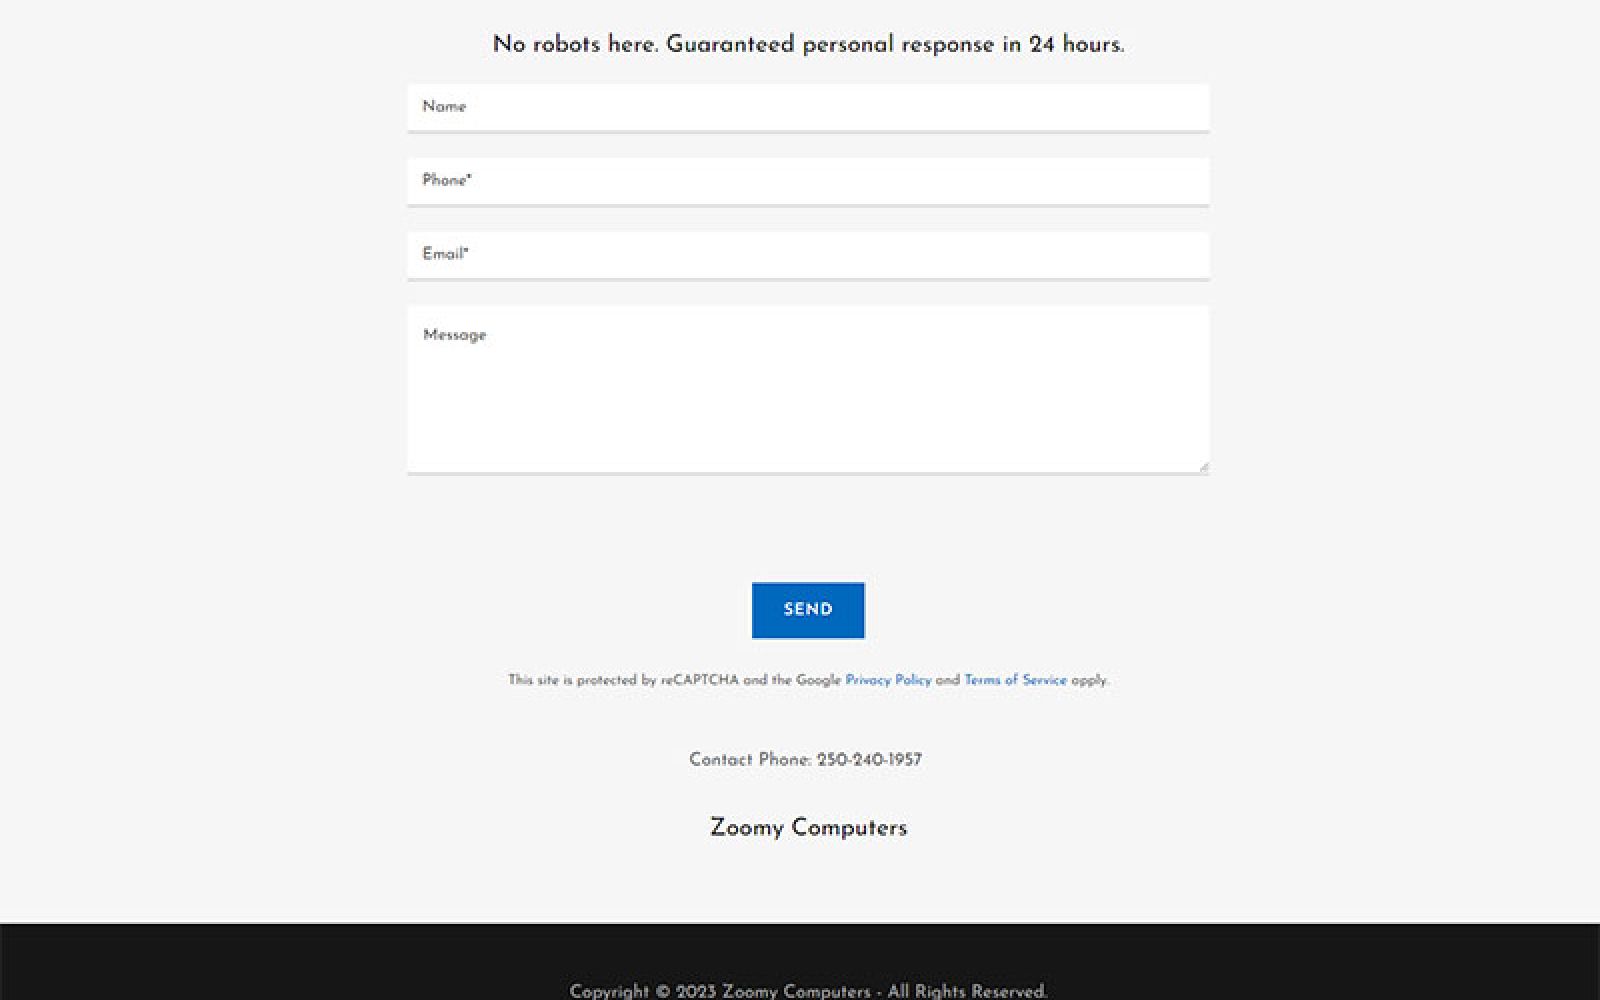Select the Email* input field

808,255
